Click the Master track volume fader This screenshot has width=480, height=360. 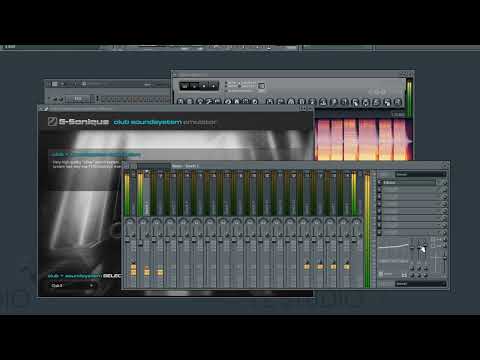tap(127, 241)
